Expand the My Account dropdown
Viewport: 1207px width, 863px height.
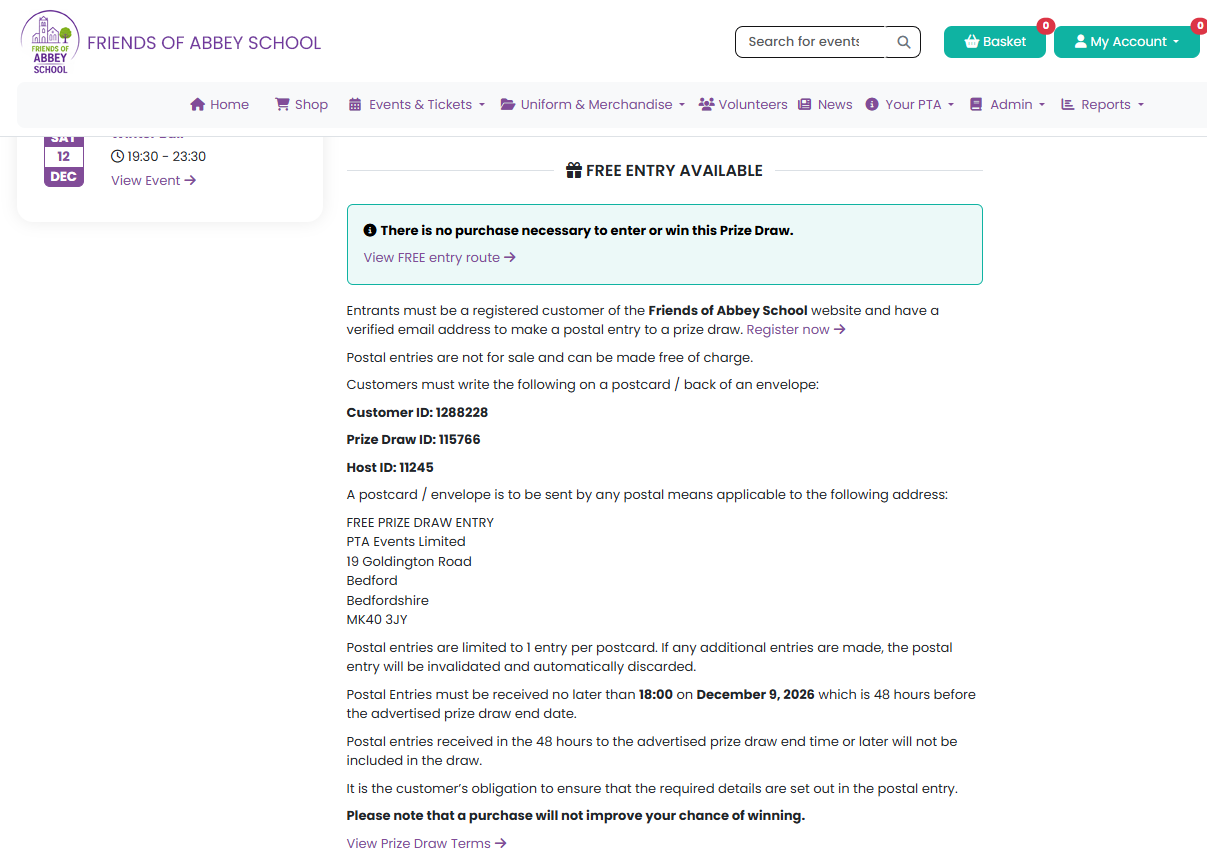point(1127,42)
